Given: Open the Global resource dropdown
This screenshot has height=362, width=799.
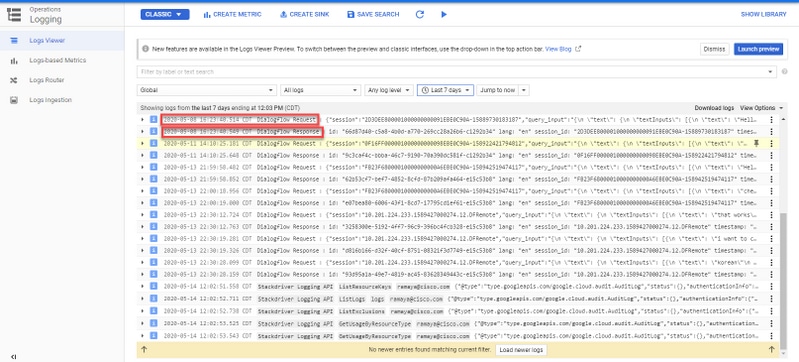Looking at the screenshot, I should coord(207,90).
